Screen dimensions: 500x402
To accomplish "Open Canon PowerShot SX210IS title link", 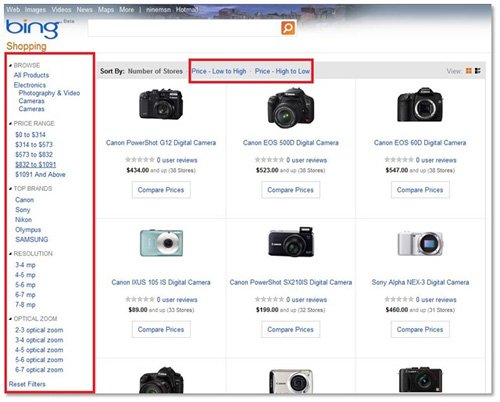I will tap(291, 282).
